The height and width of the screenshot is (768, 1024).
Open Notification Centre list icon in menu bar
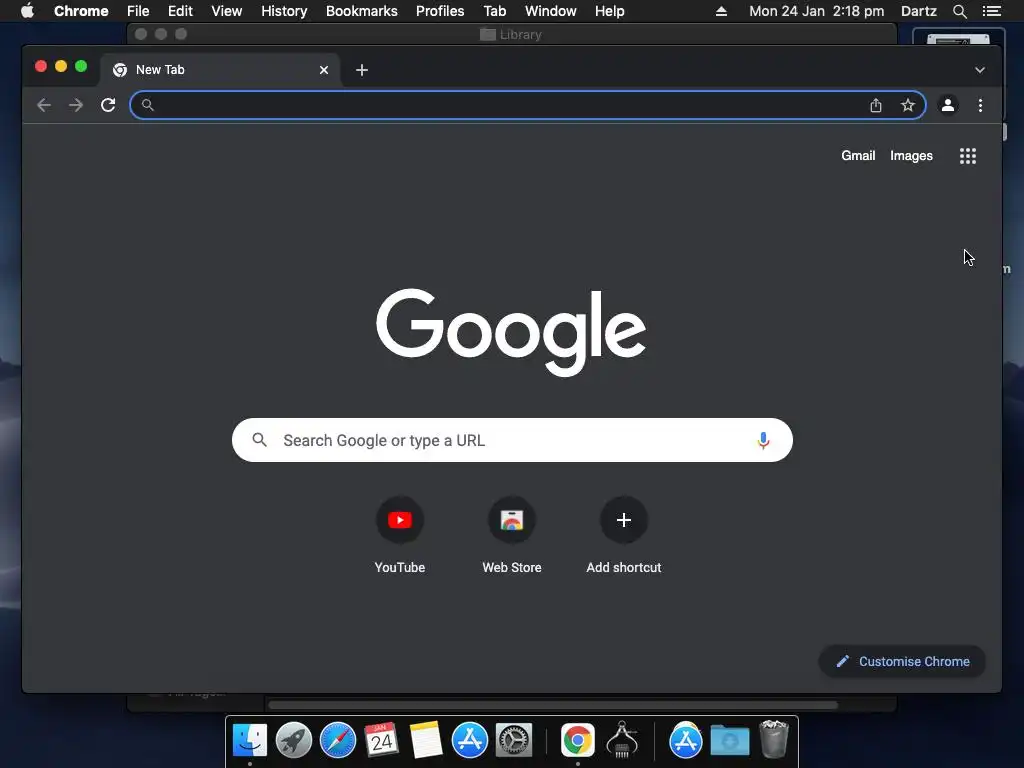pos(991,11)
